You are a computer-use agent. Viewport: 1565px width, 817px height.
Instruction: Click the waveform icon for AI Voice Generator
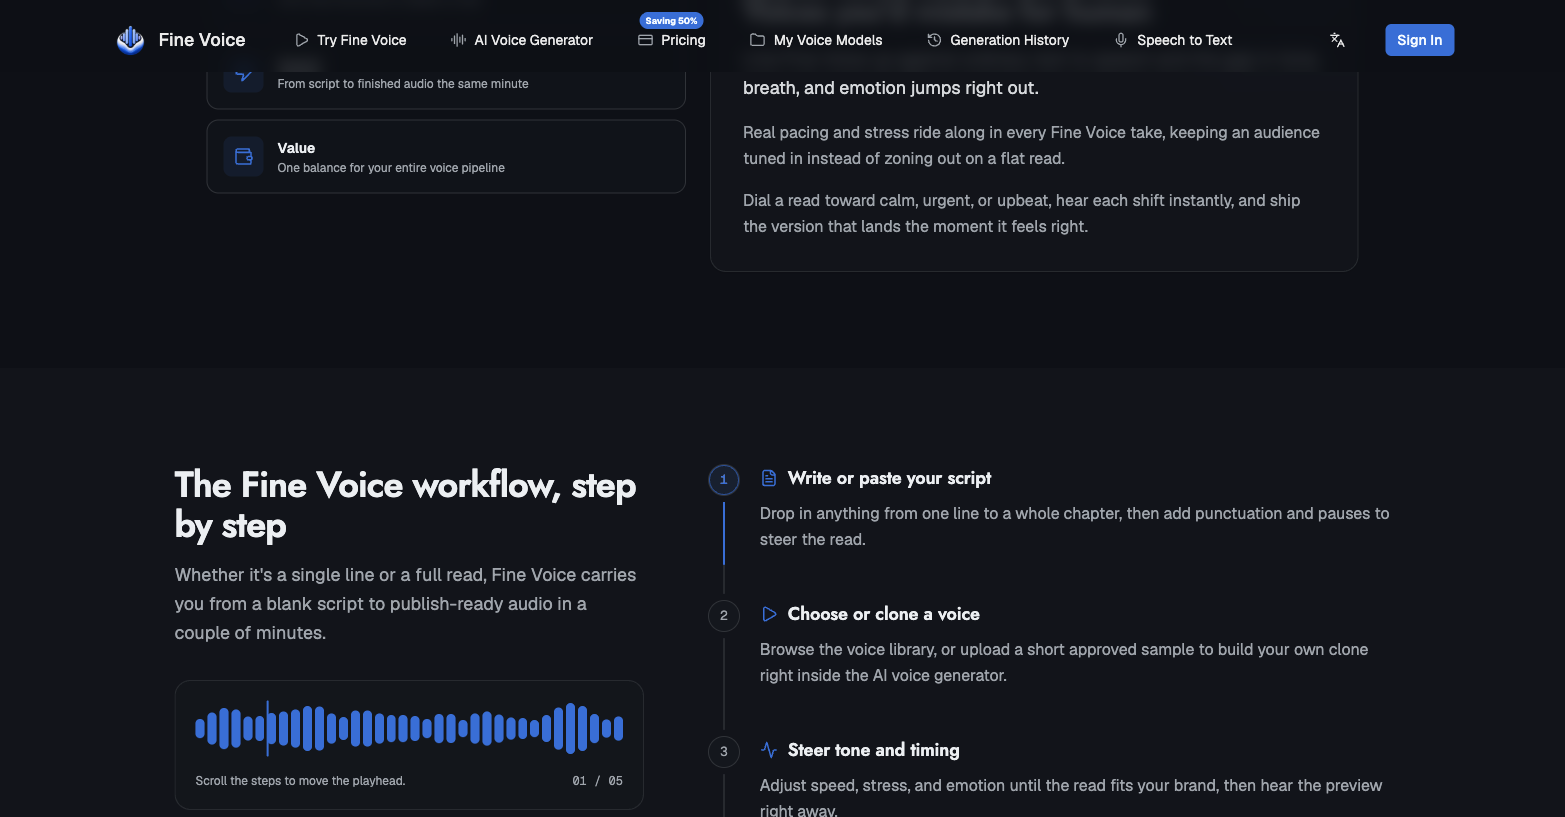coord(458,40)
